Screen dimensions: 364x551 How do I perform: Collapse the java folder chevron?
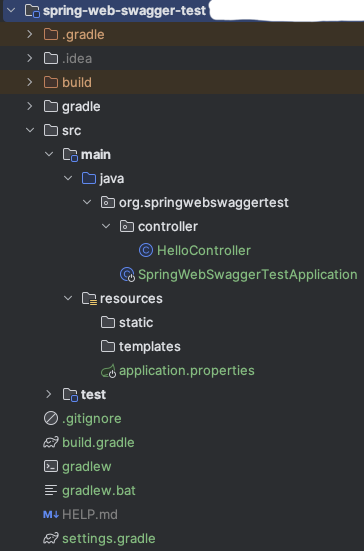(68, 178)
